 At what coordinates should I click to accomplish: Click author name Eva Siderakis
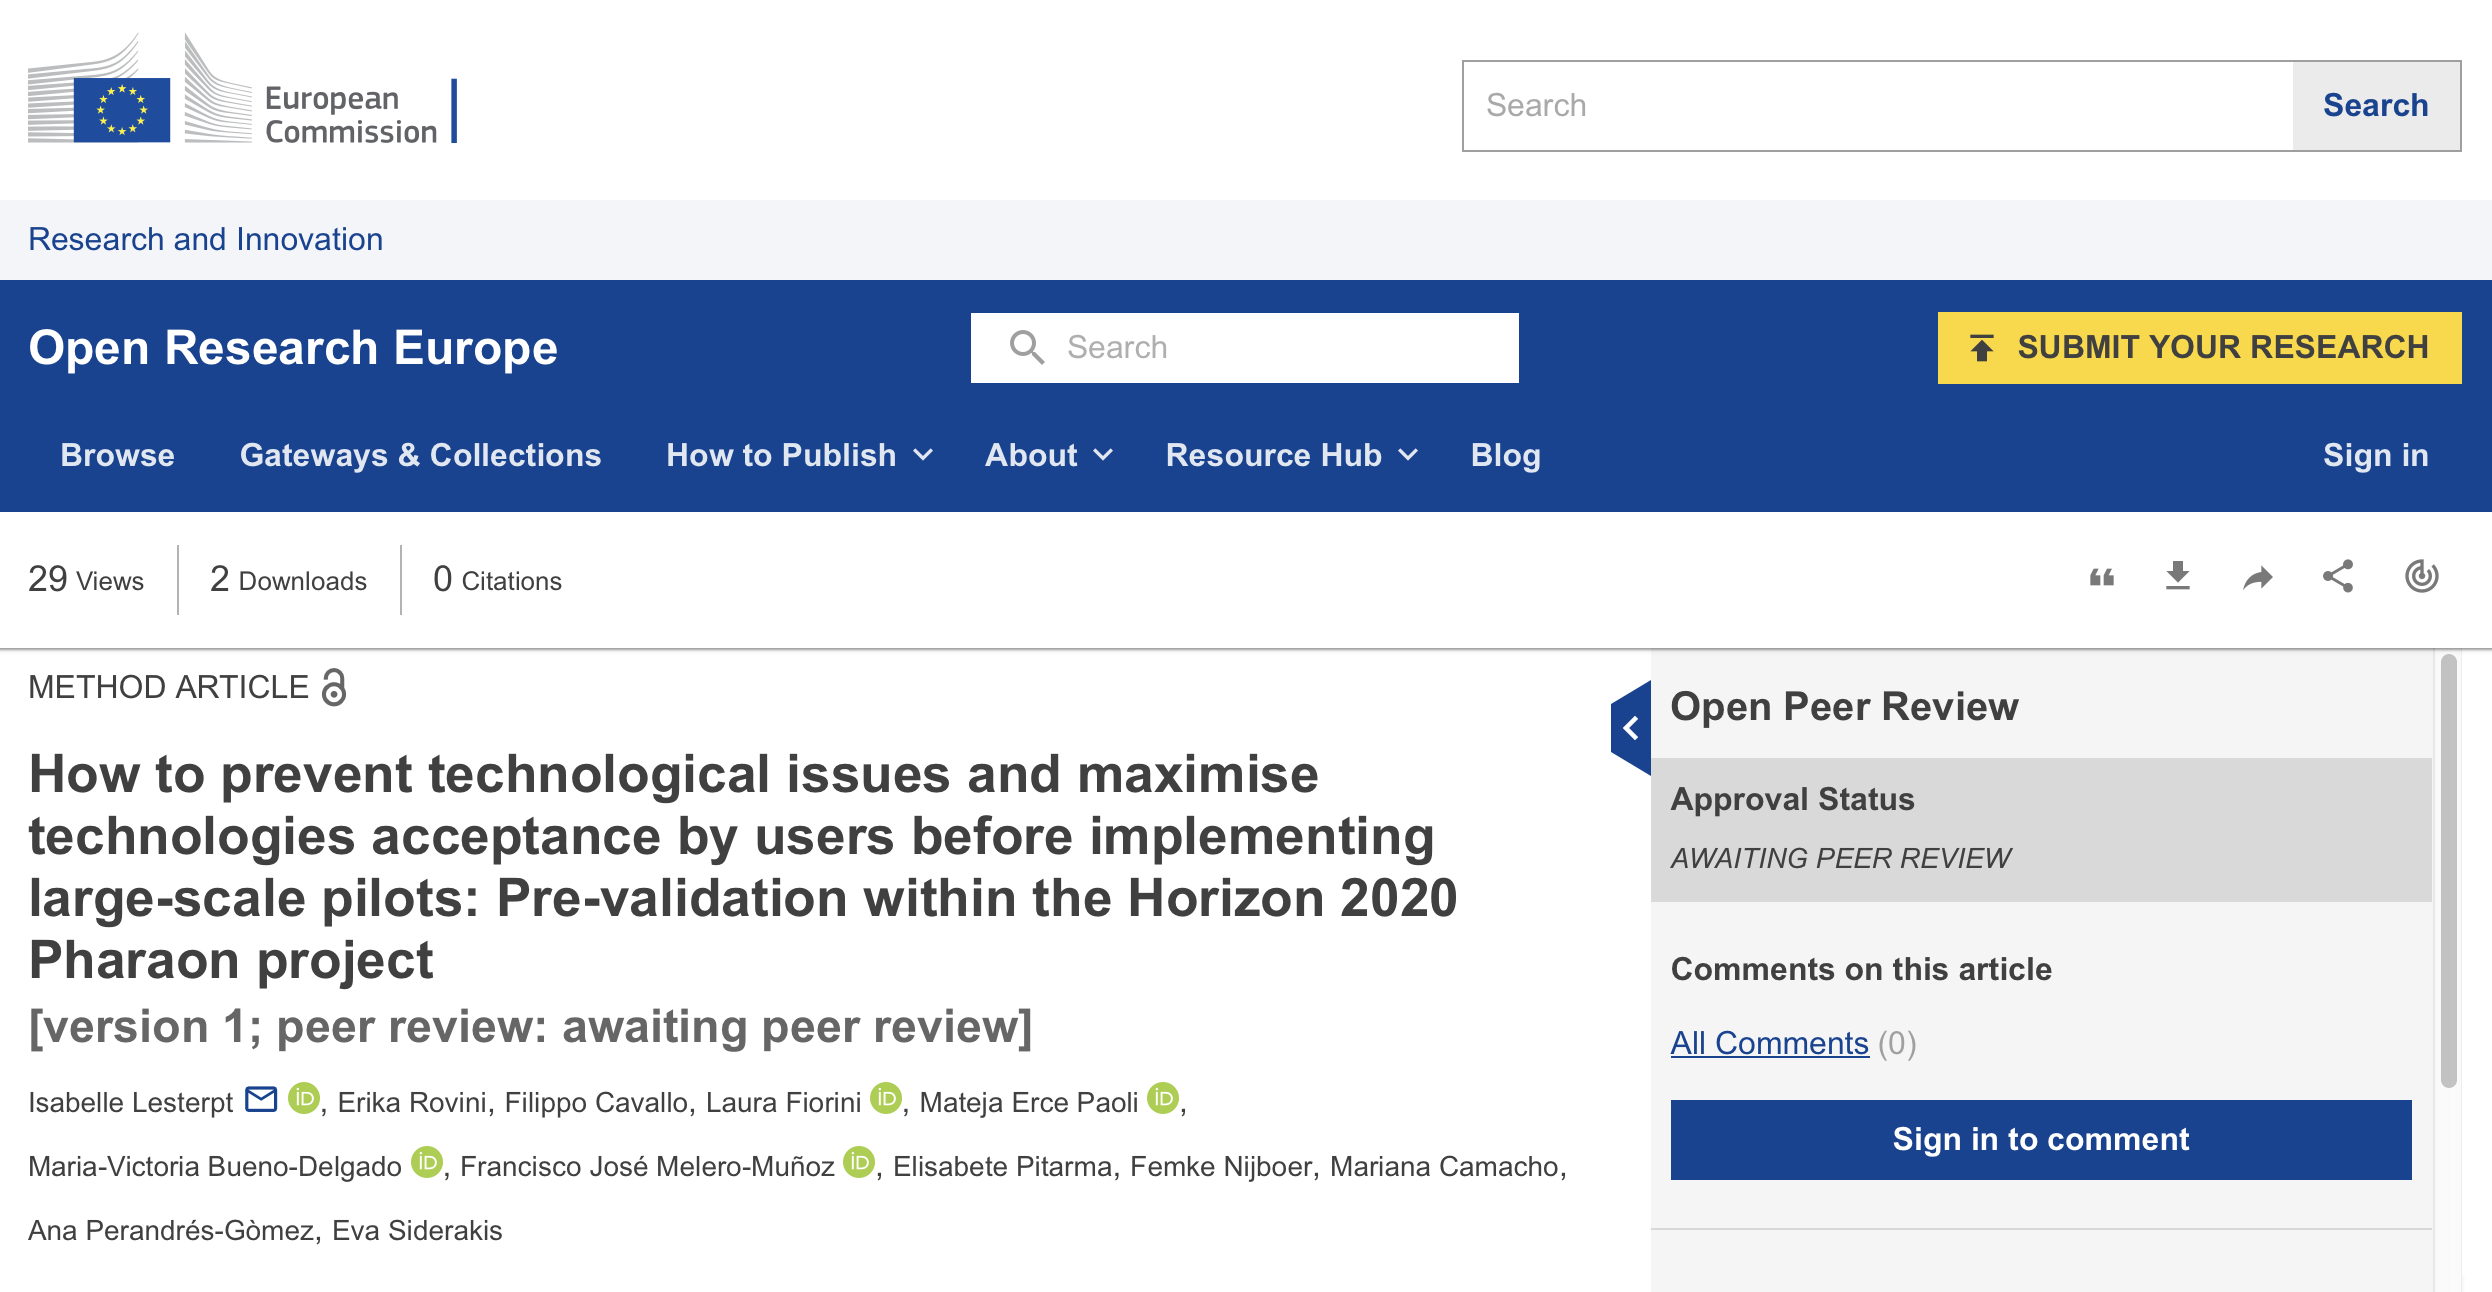[417, 1230]
